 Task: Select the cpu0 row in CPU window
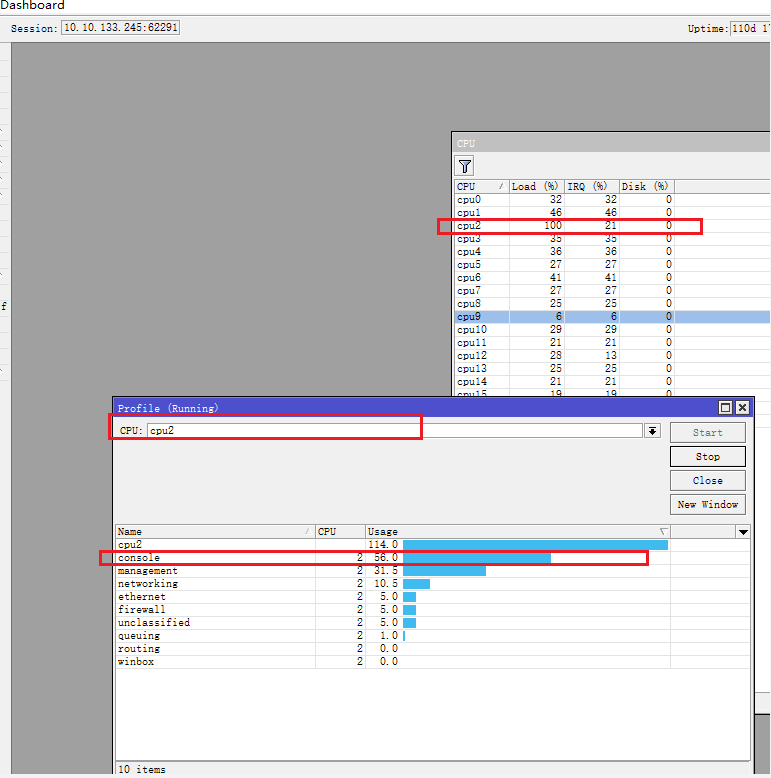612,199
